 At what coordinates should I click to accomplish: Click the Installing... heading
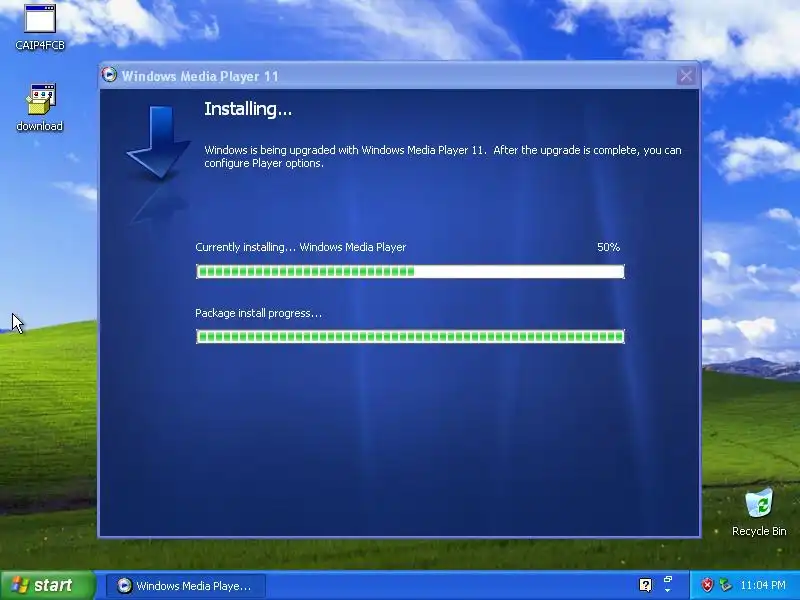(248, 109)
